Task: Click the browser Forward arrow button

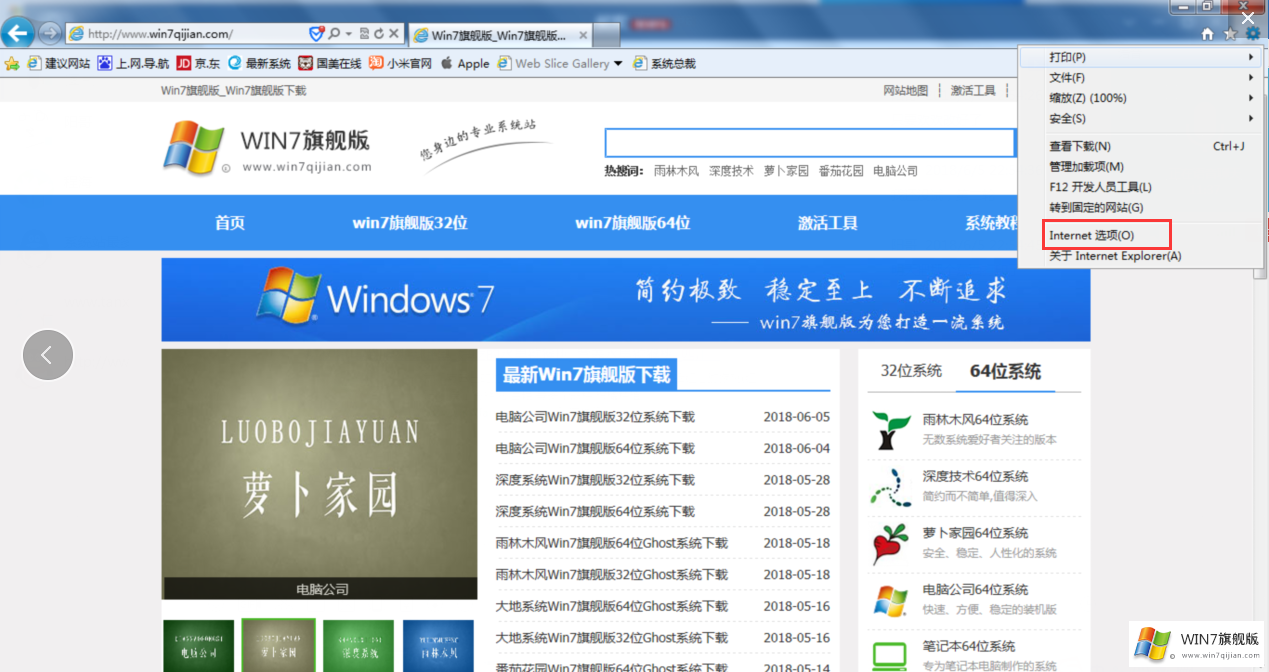Action: (49, 33)
